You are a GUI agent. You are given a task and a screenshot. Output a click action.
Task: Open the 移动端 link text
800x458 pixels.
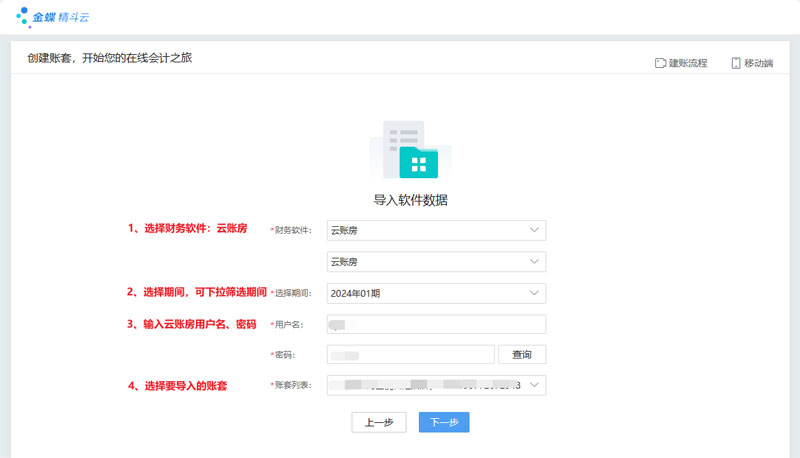(x=758, y=63)
